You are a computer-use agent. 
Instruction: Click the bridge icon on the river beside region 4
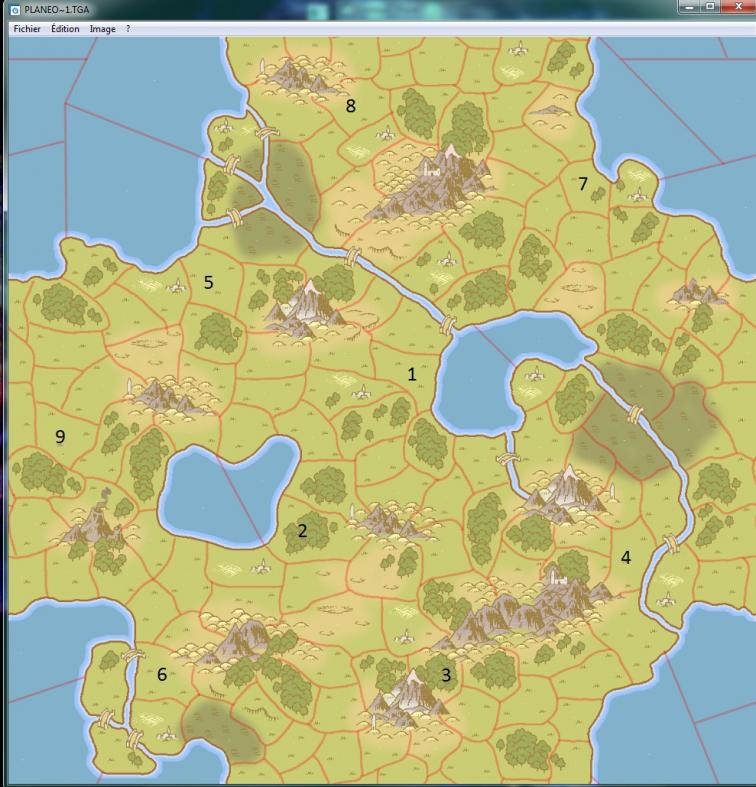pos(670,545)
